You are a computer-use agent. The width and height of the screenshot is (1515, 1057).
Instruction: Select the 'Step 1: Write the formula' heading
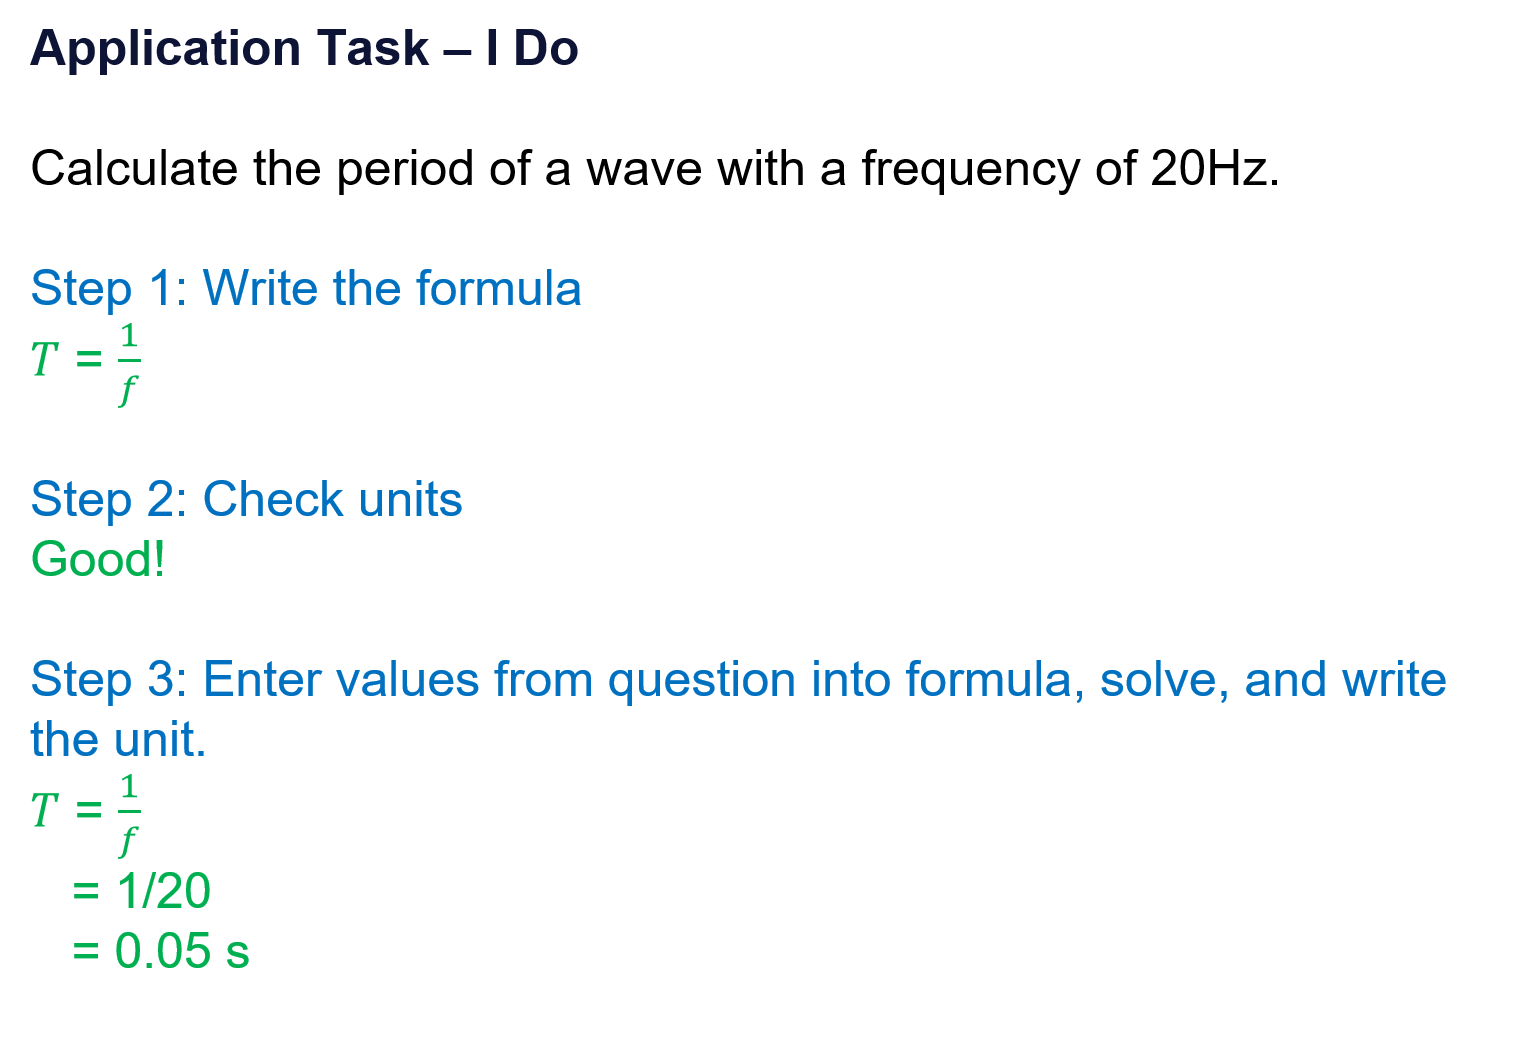point(305,289)
